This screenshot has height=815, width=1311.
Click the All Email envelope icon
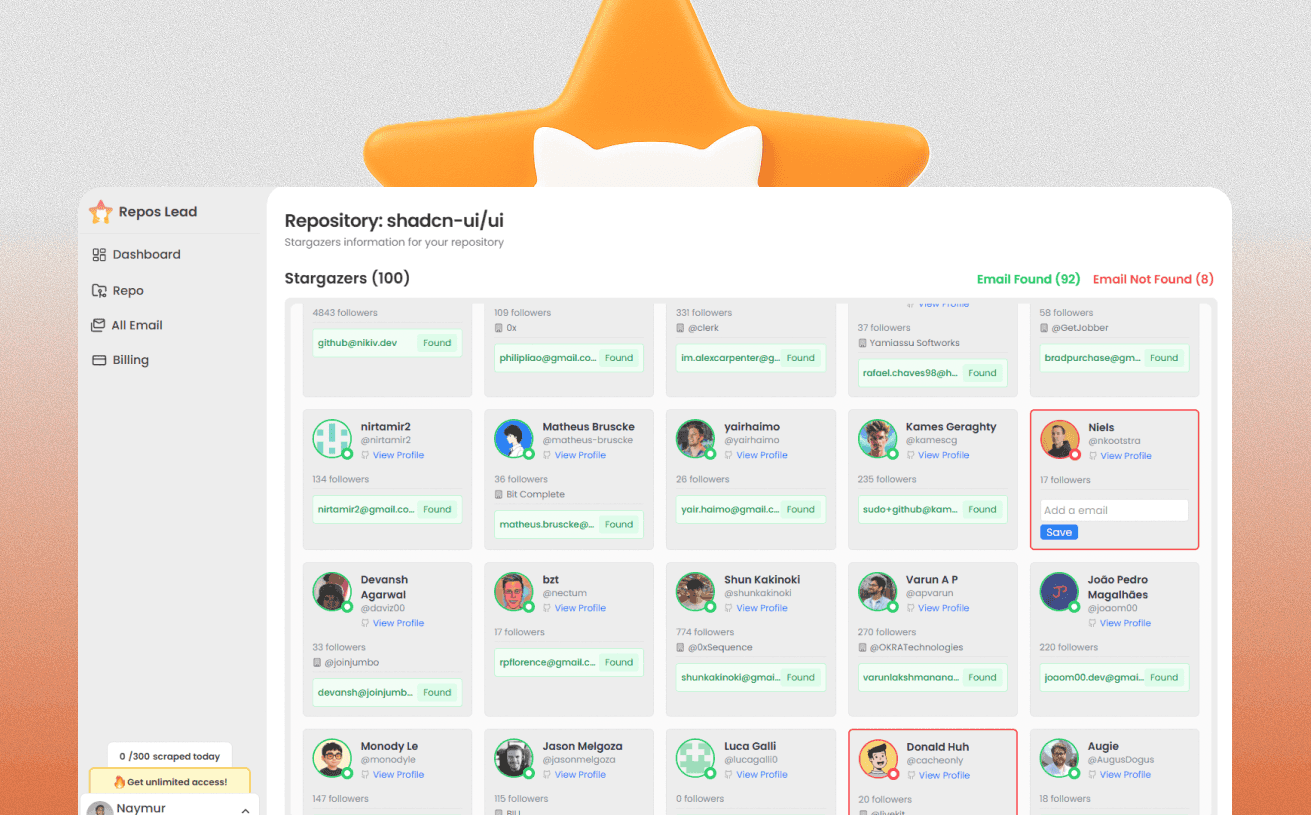tap(98, 325)
